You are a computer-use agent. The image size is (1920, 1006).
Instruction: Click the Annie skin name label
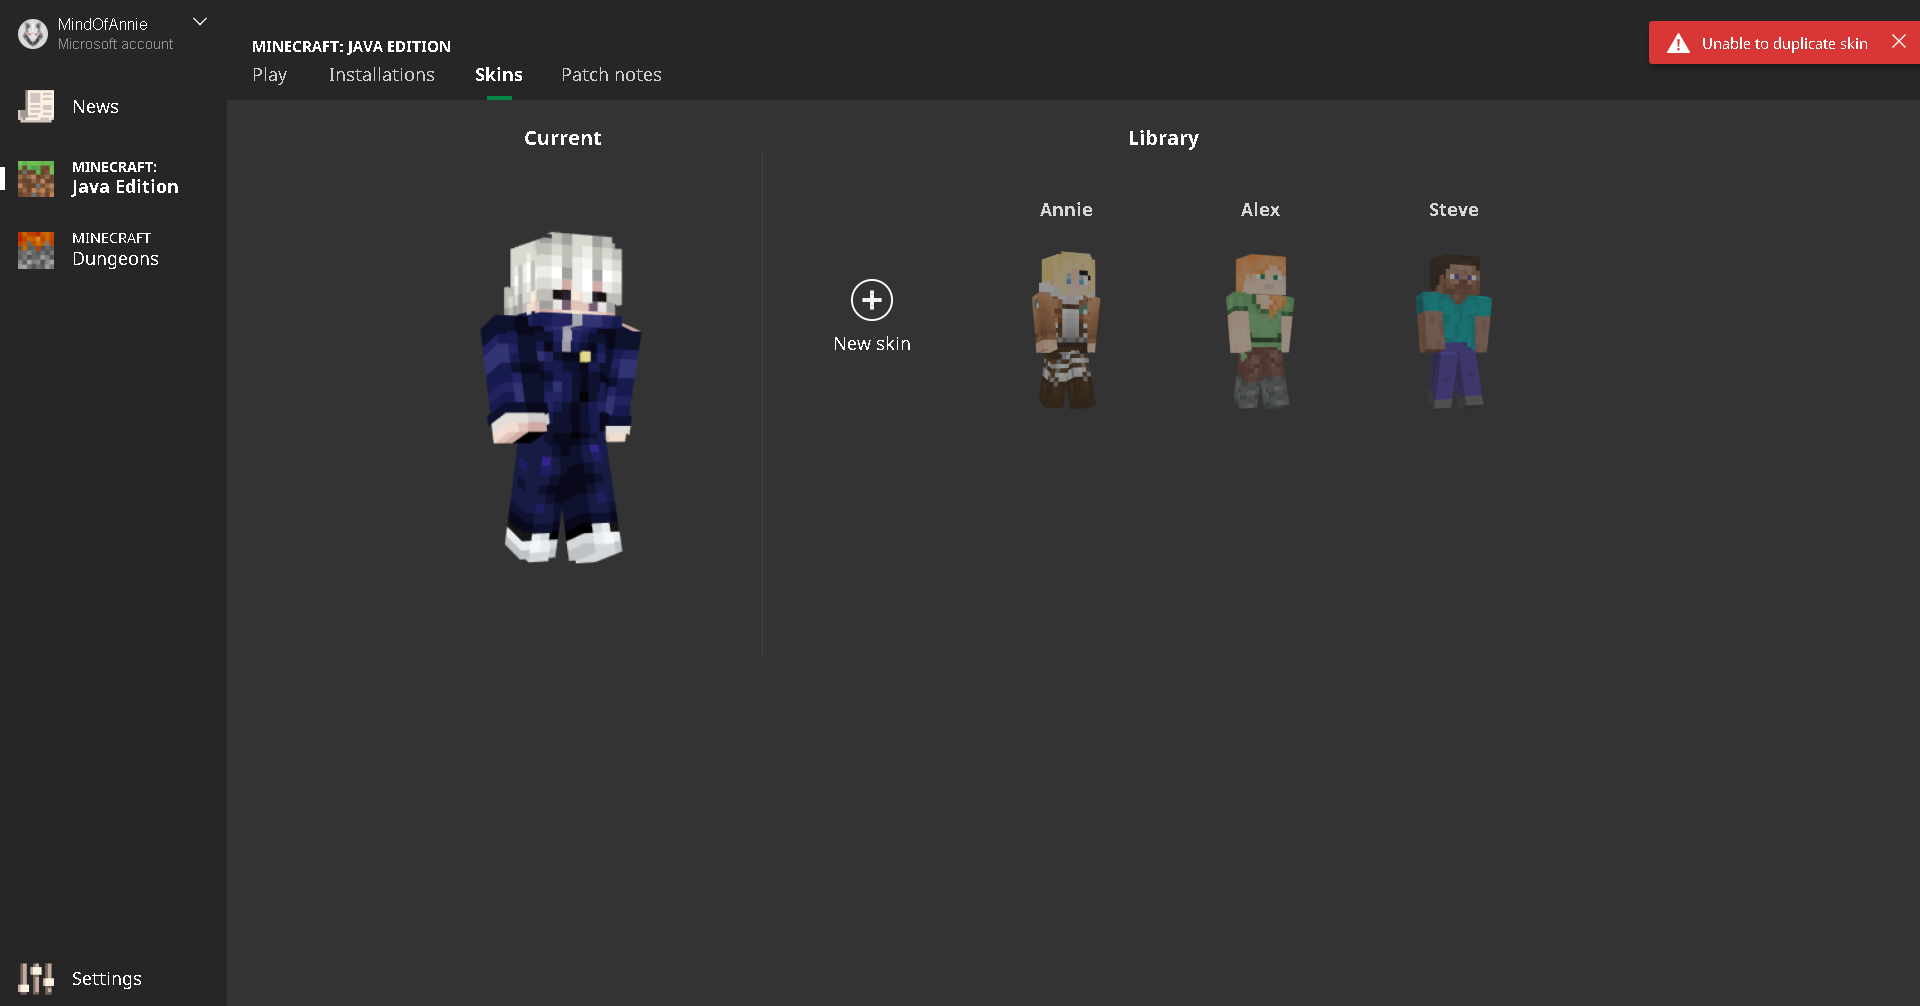point(1066,210)
